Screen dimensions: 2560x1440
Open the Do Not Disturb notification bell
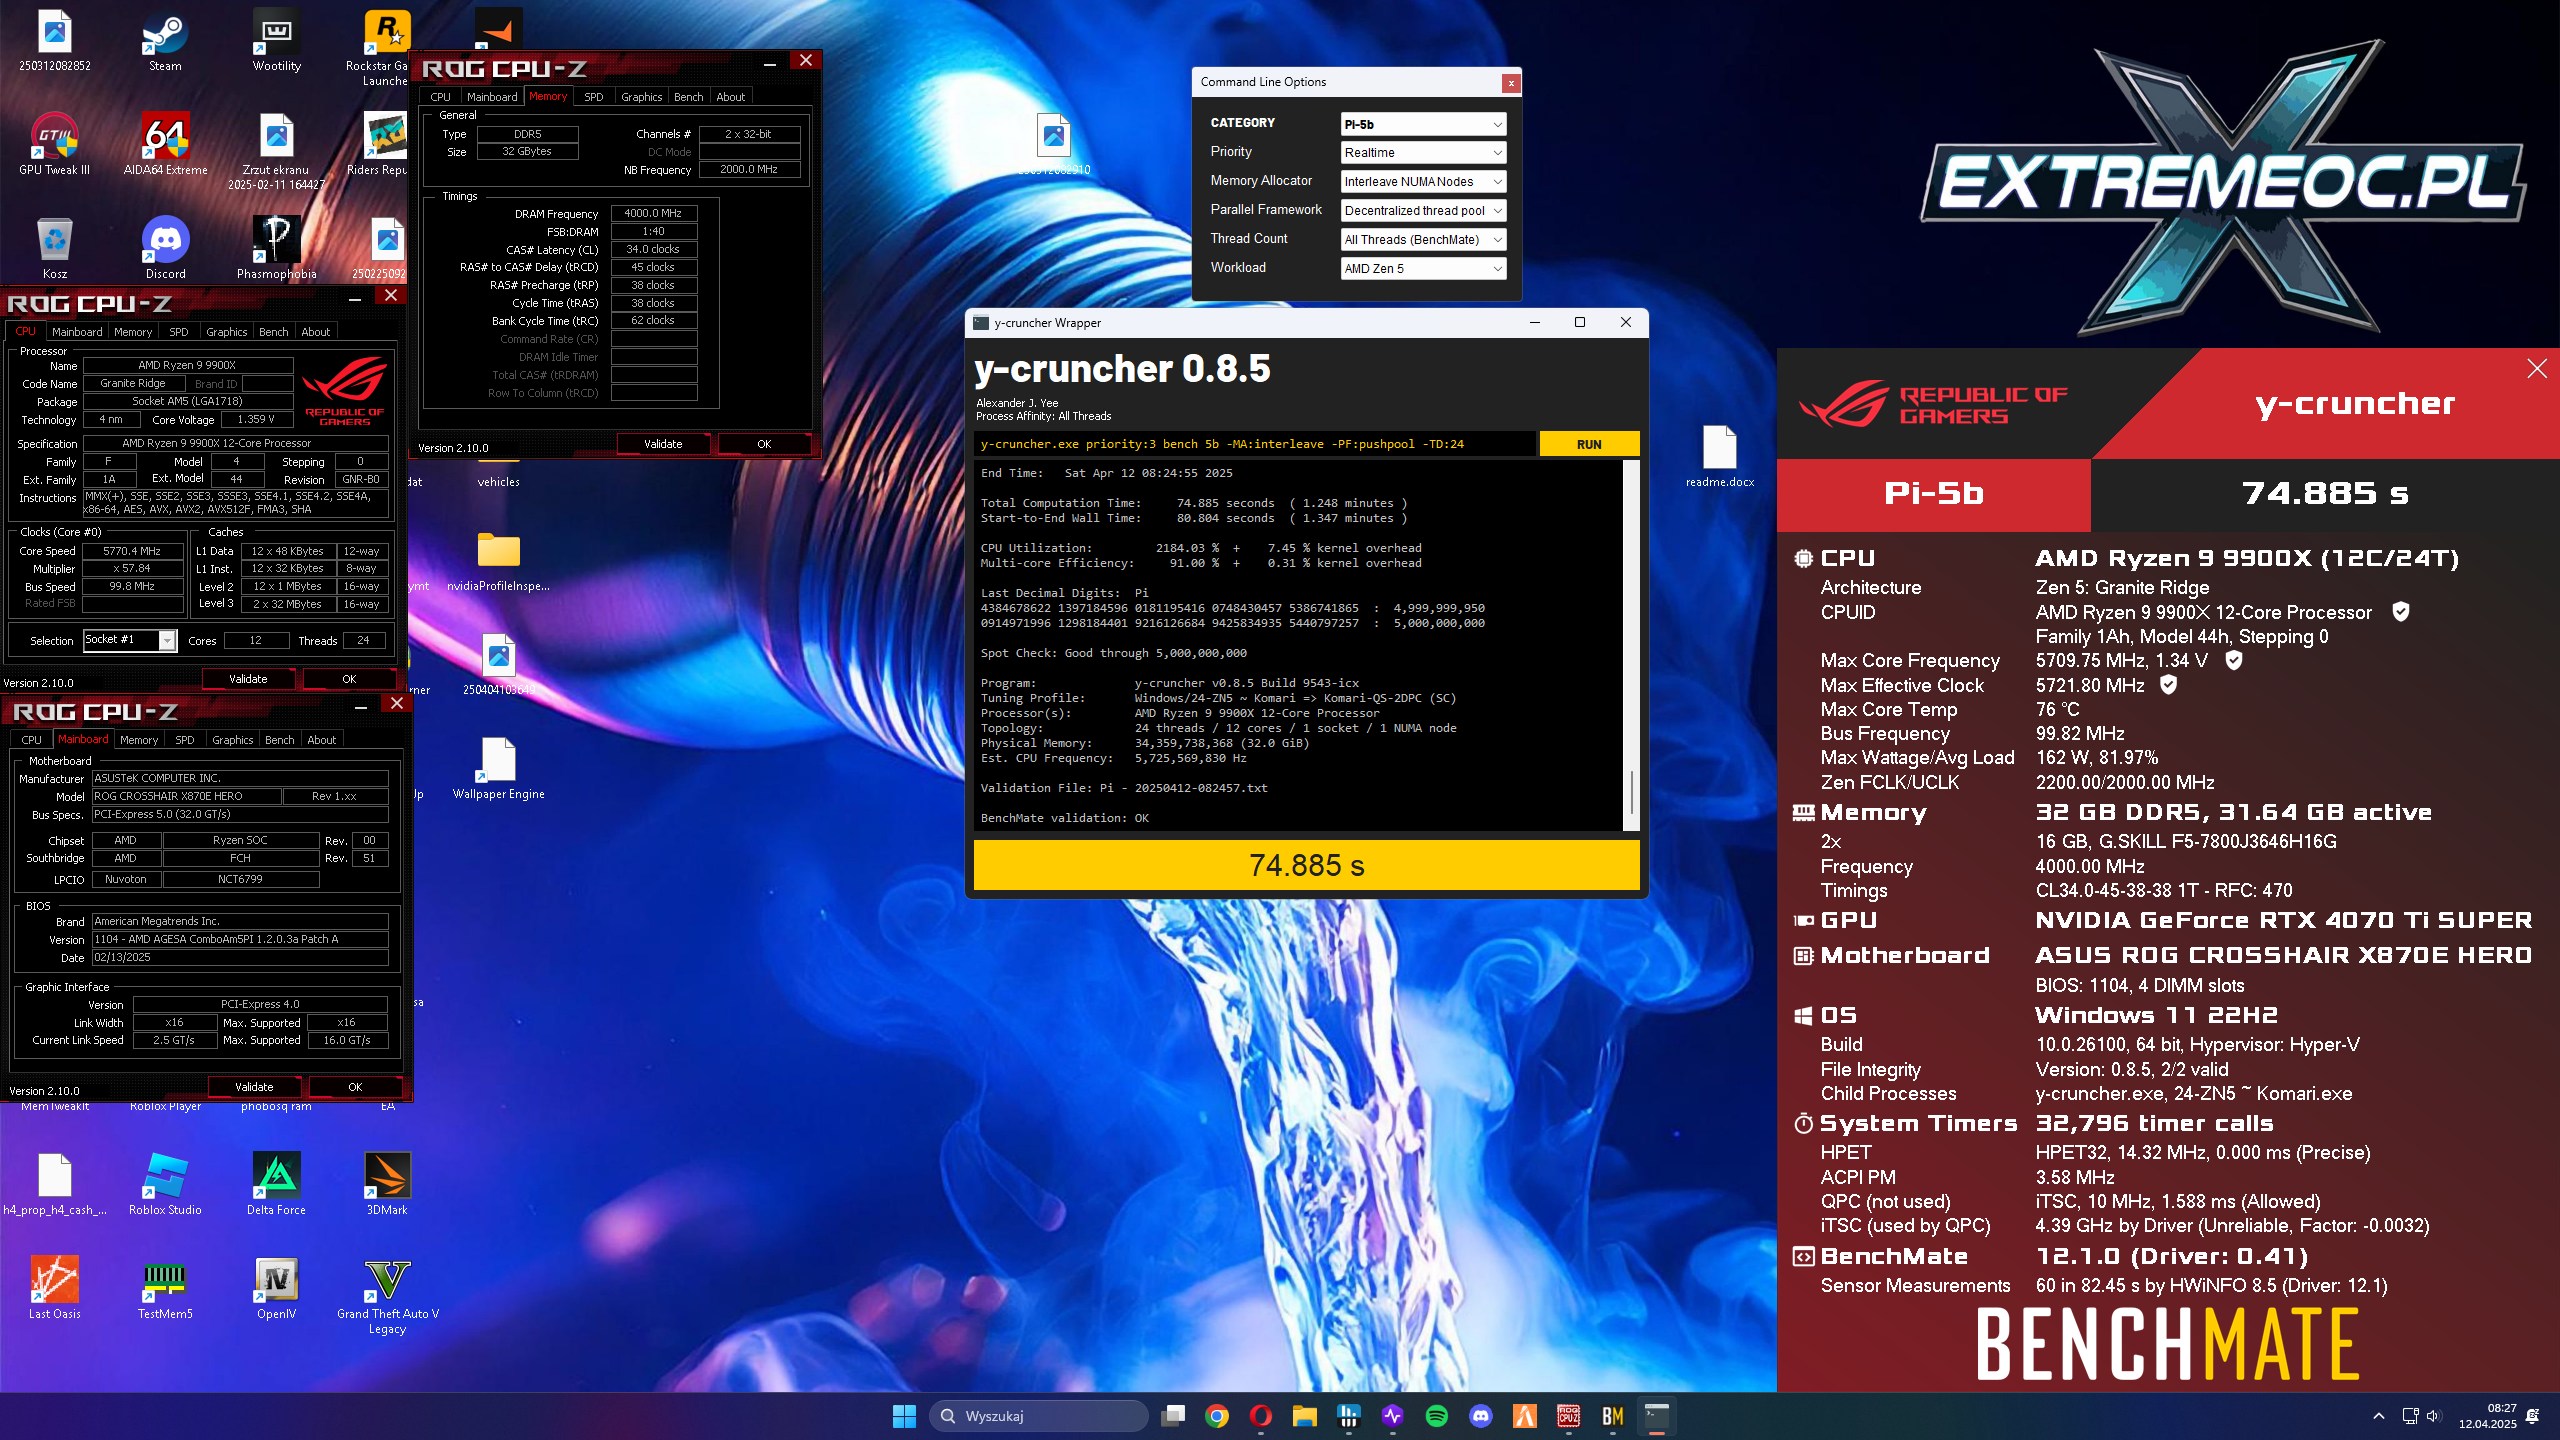coord(2533,1416)
